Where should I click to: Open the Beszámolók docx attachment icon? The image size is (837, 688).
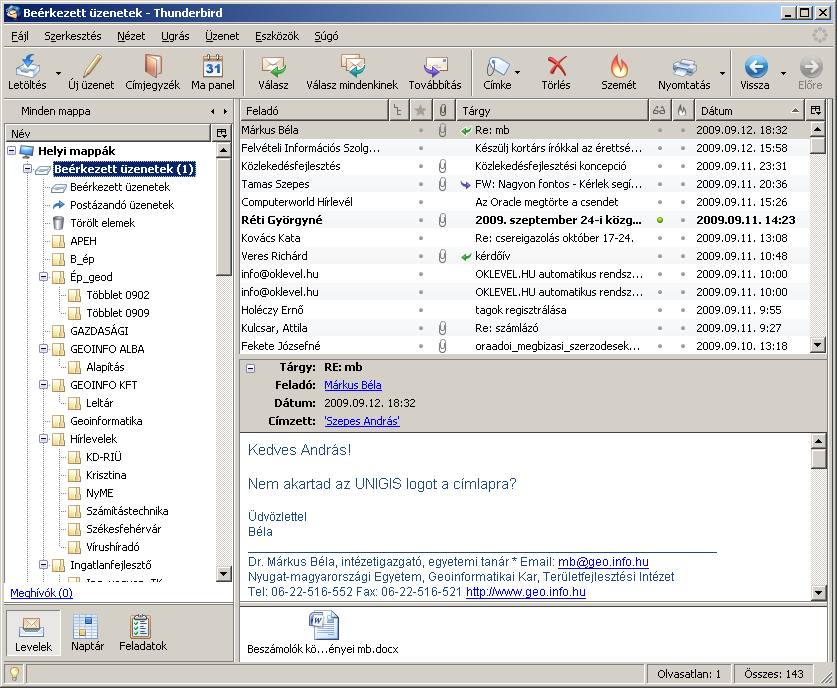tap(323, 625)
